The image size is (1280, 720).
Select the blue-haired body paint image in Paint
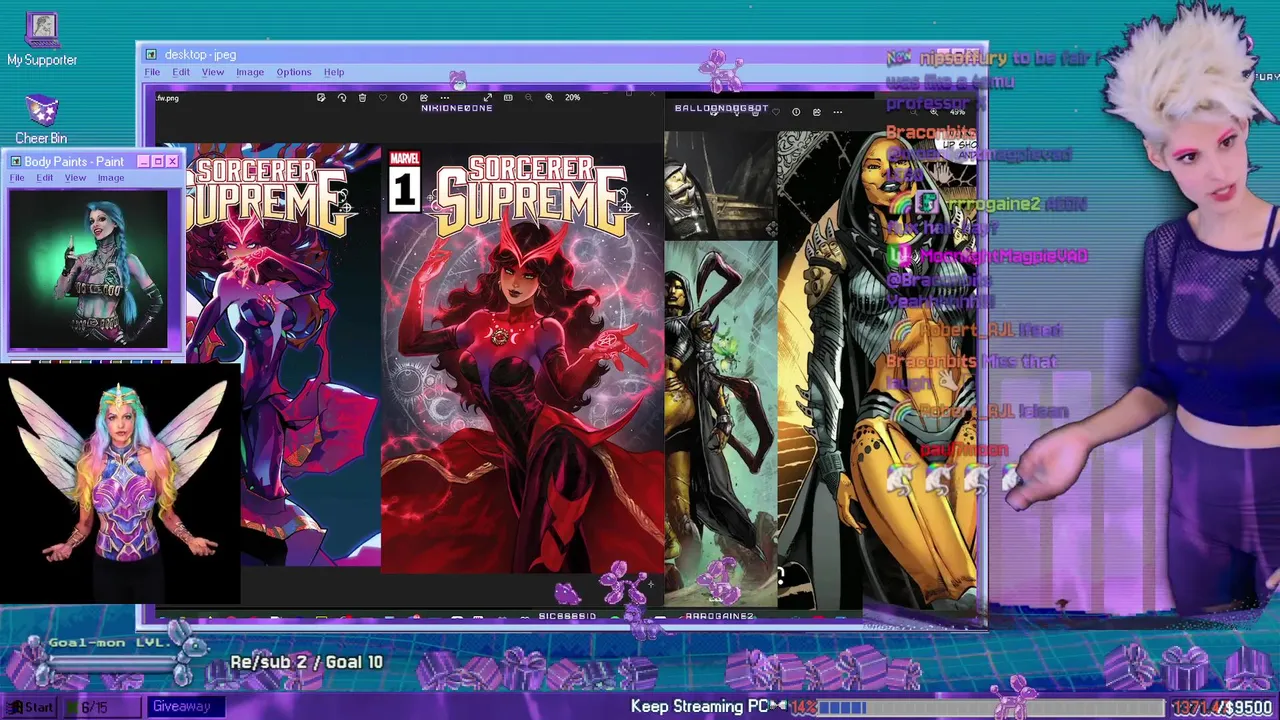(x=88, y=268)
